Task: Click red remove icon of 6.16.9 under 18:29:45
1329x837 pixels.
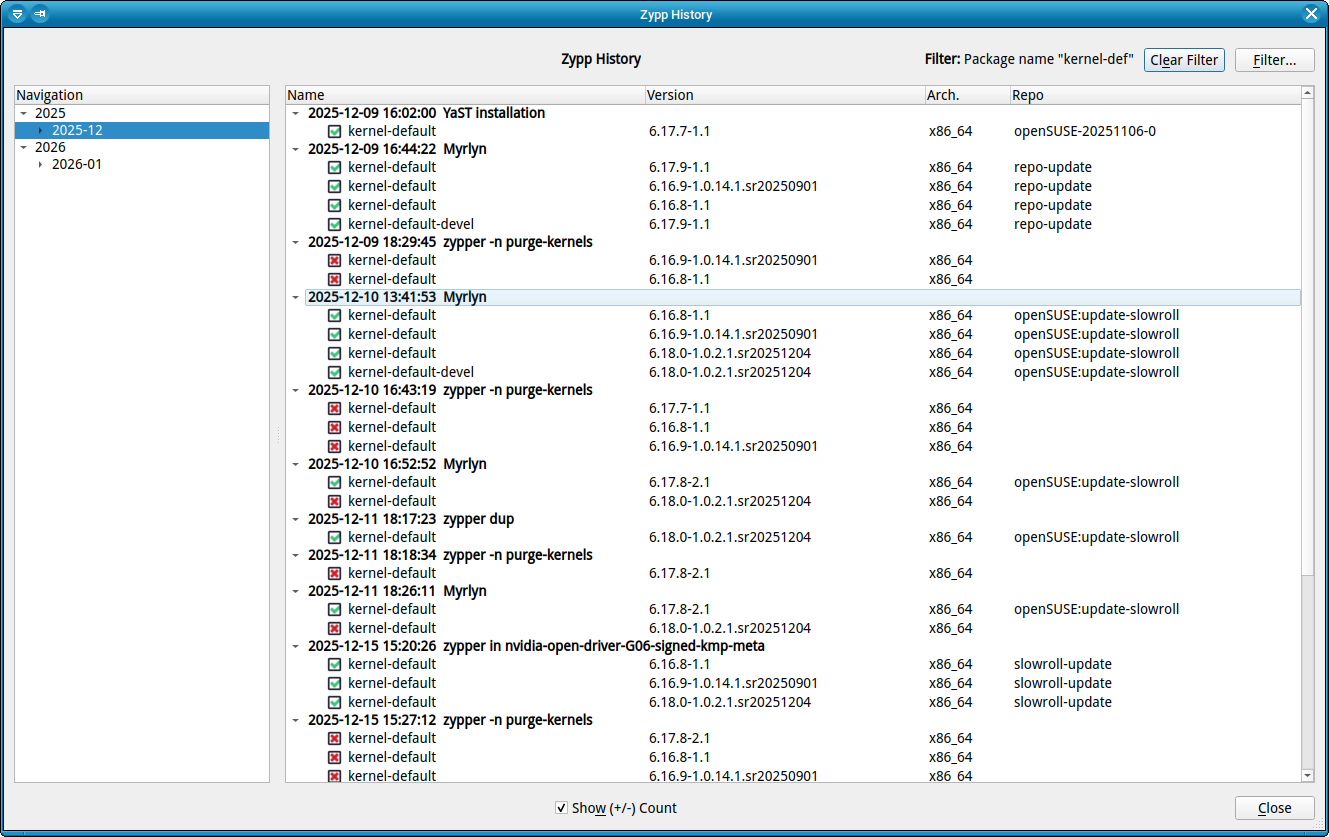Action: tap(334, 260)
